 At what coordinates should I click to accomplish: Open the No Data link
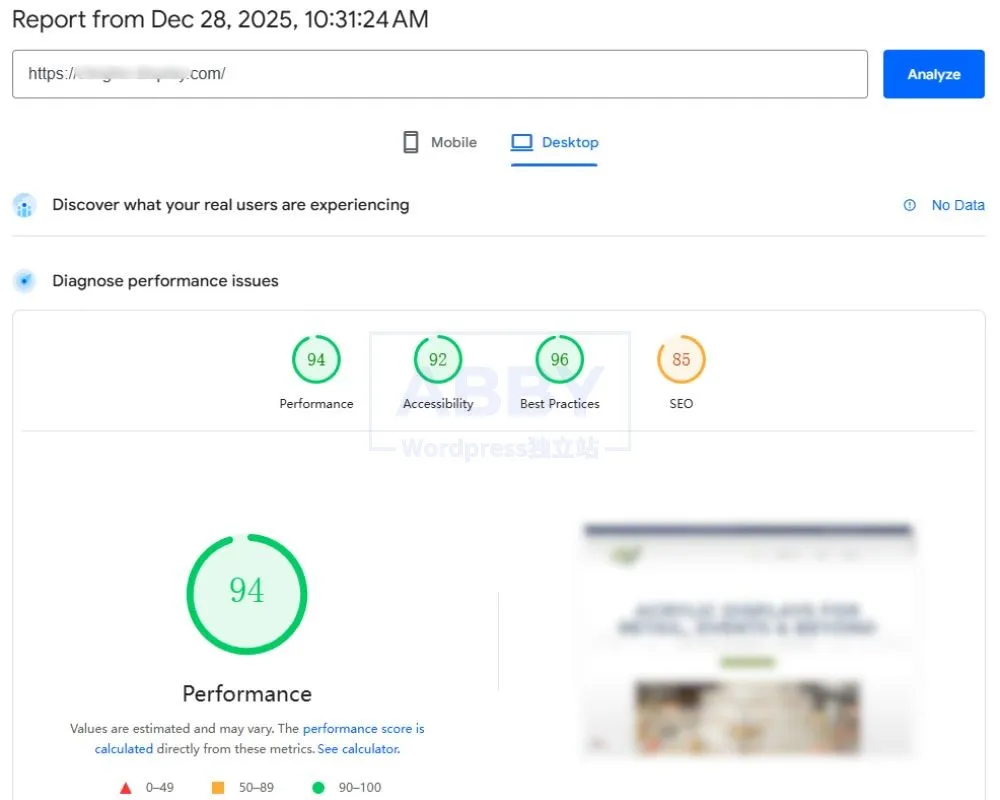click(958, 205)
